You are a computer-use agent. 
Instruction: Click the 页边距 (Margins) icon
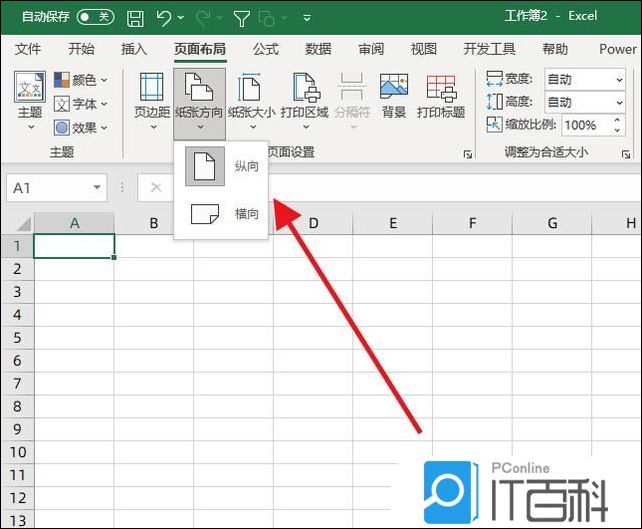151,87
